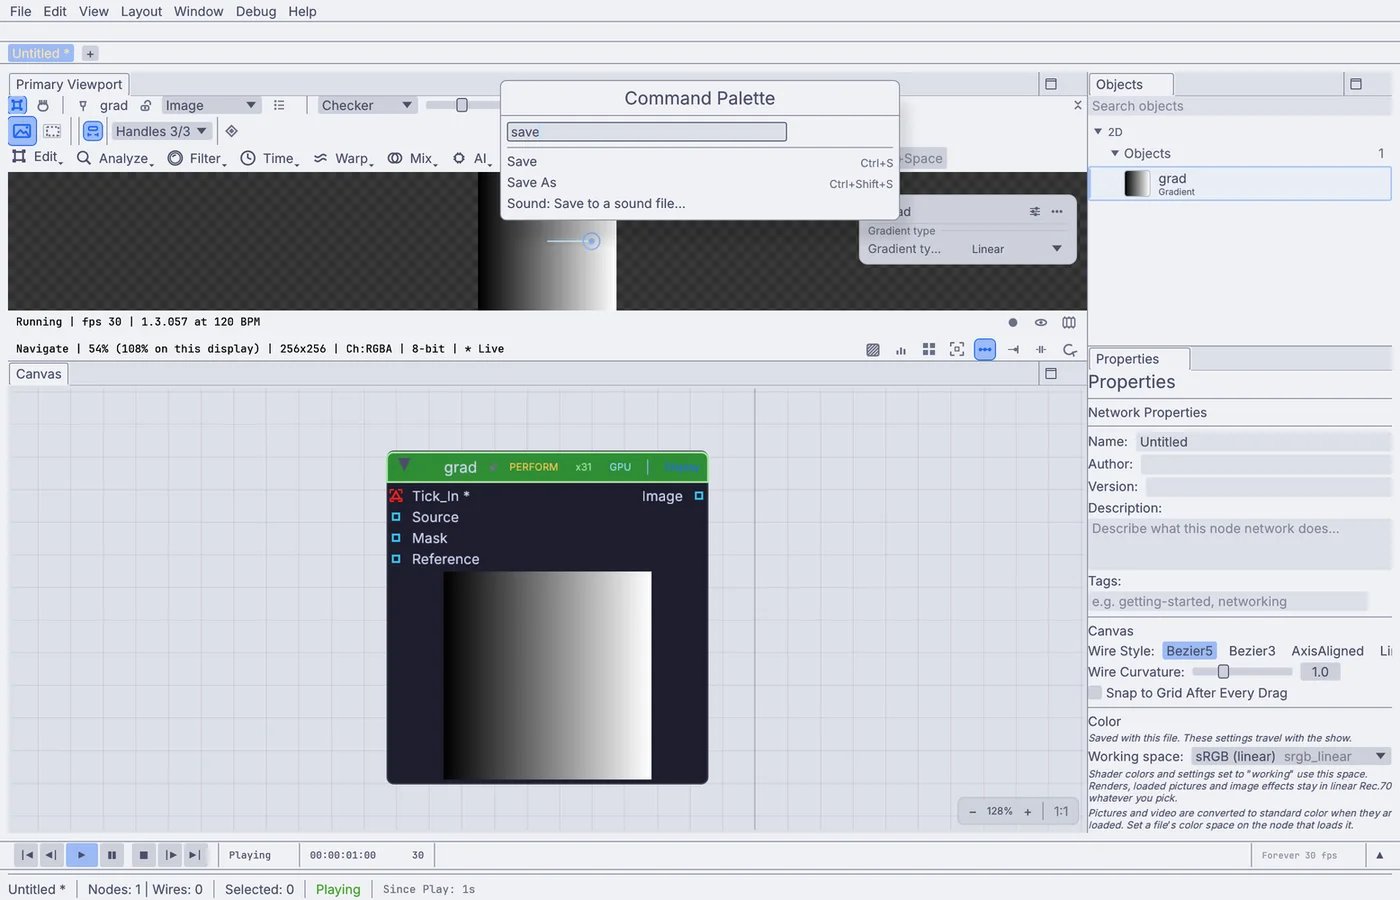Open the Linear gradient type dropdown
The height and width of the screenshot is (900, 1400).
point(1016,249)
